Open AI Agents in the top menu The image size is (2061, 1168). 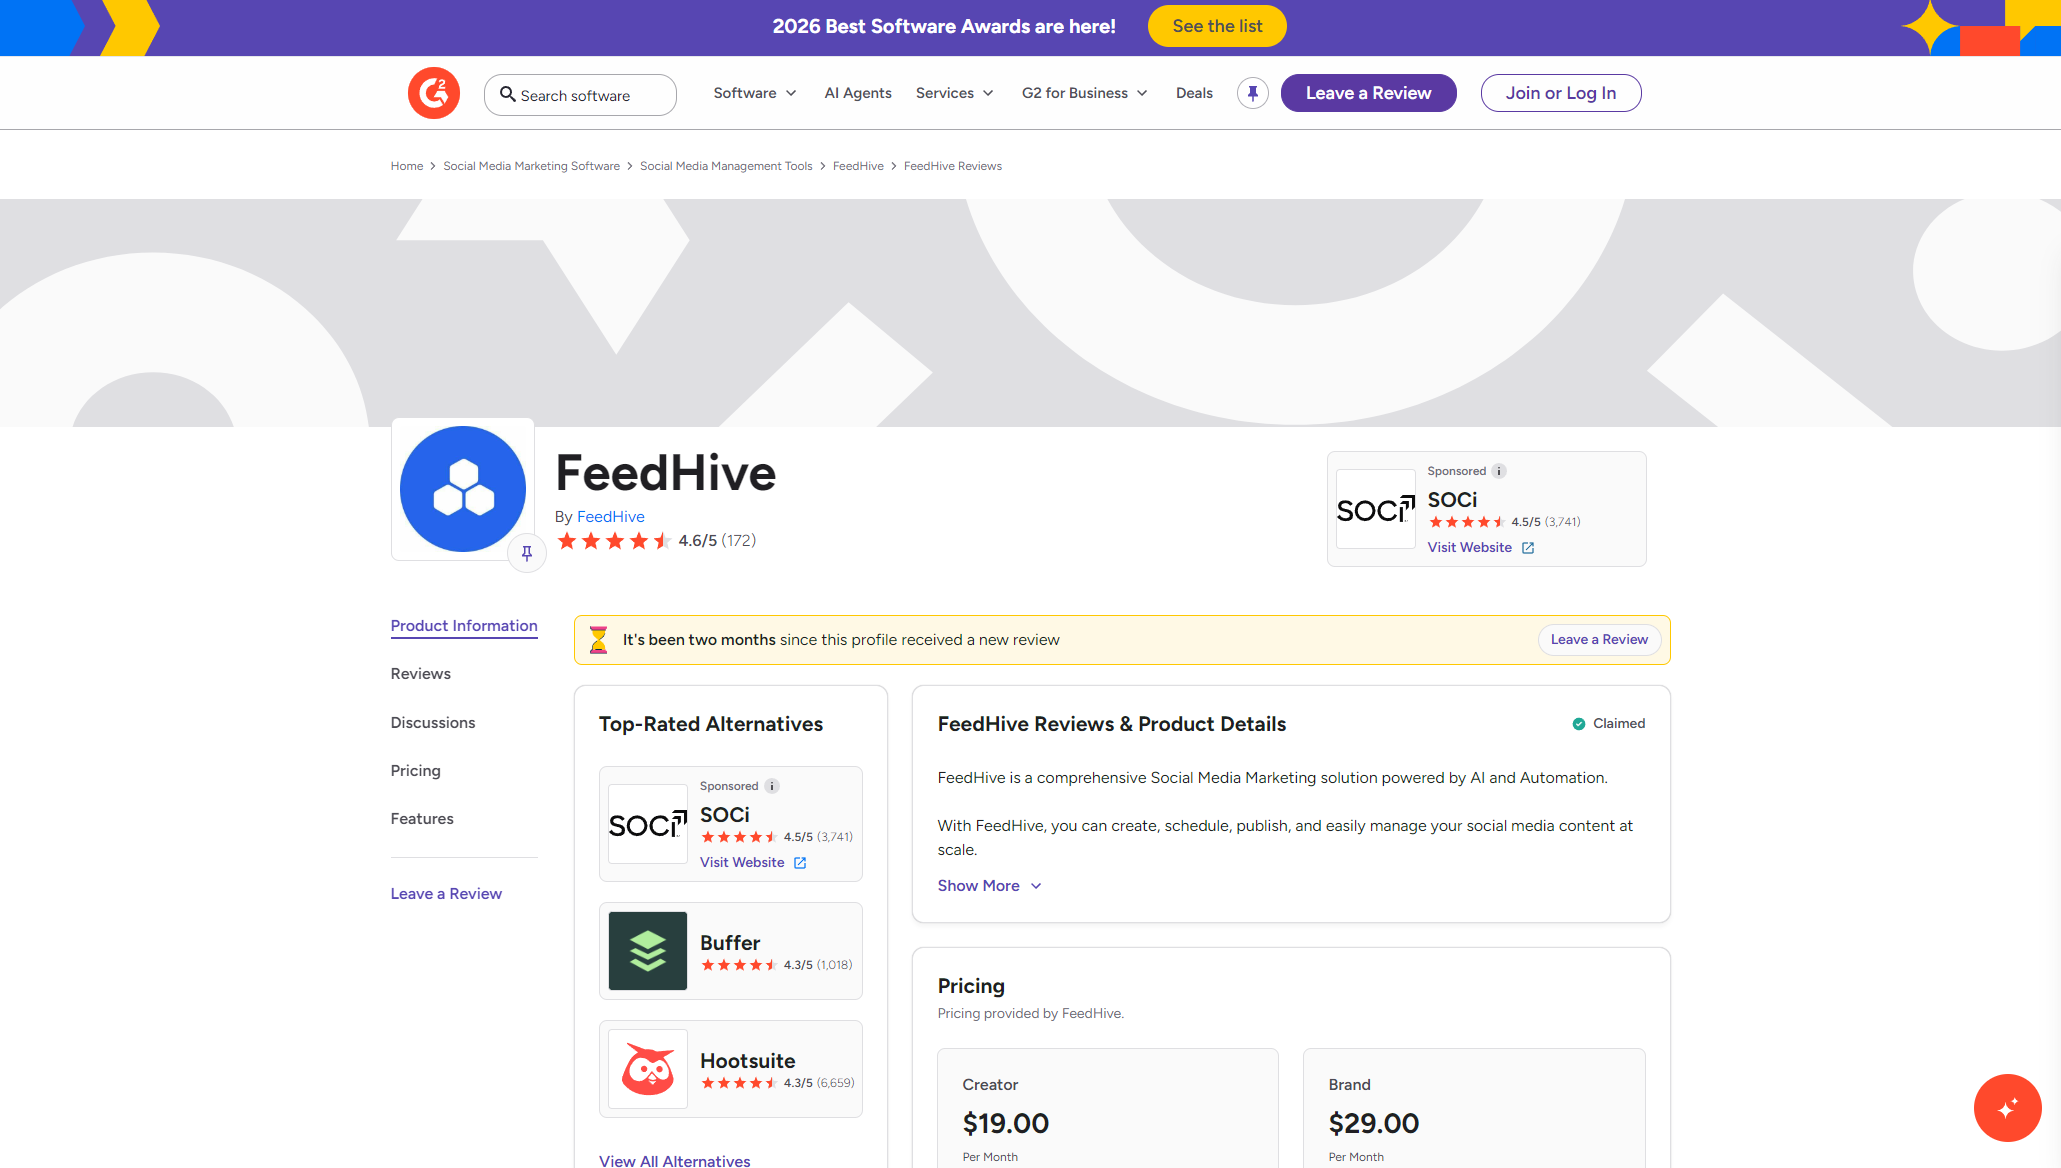857,93
